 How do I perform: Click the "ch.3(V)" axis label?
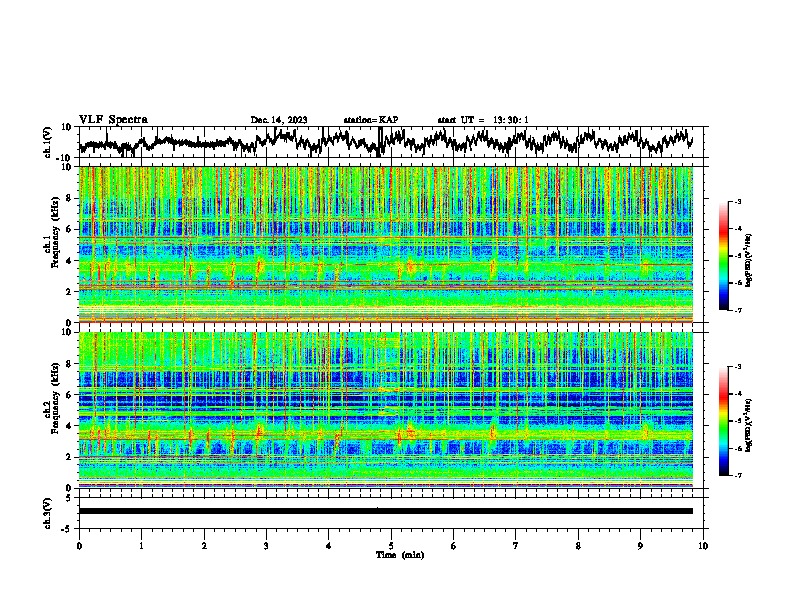[x=48, y=513]
